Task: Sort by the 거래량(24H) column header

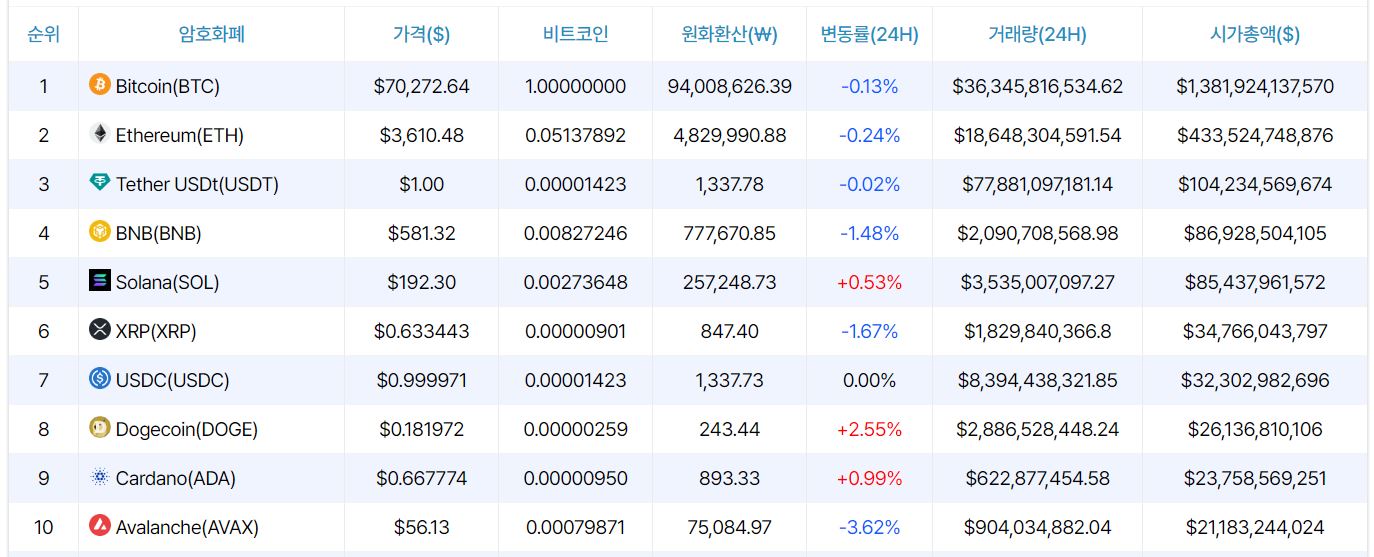Action: coord(1038,34)
